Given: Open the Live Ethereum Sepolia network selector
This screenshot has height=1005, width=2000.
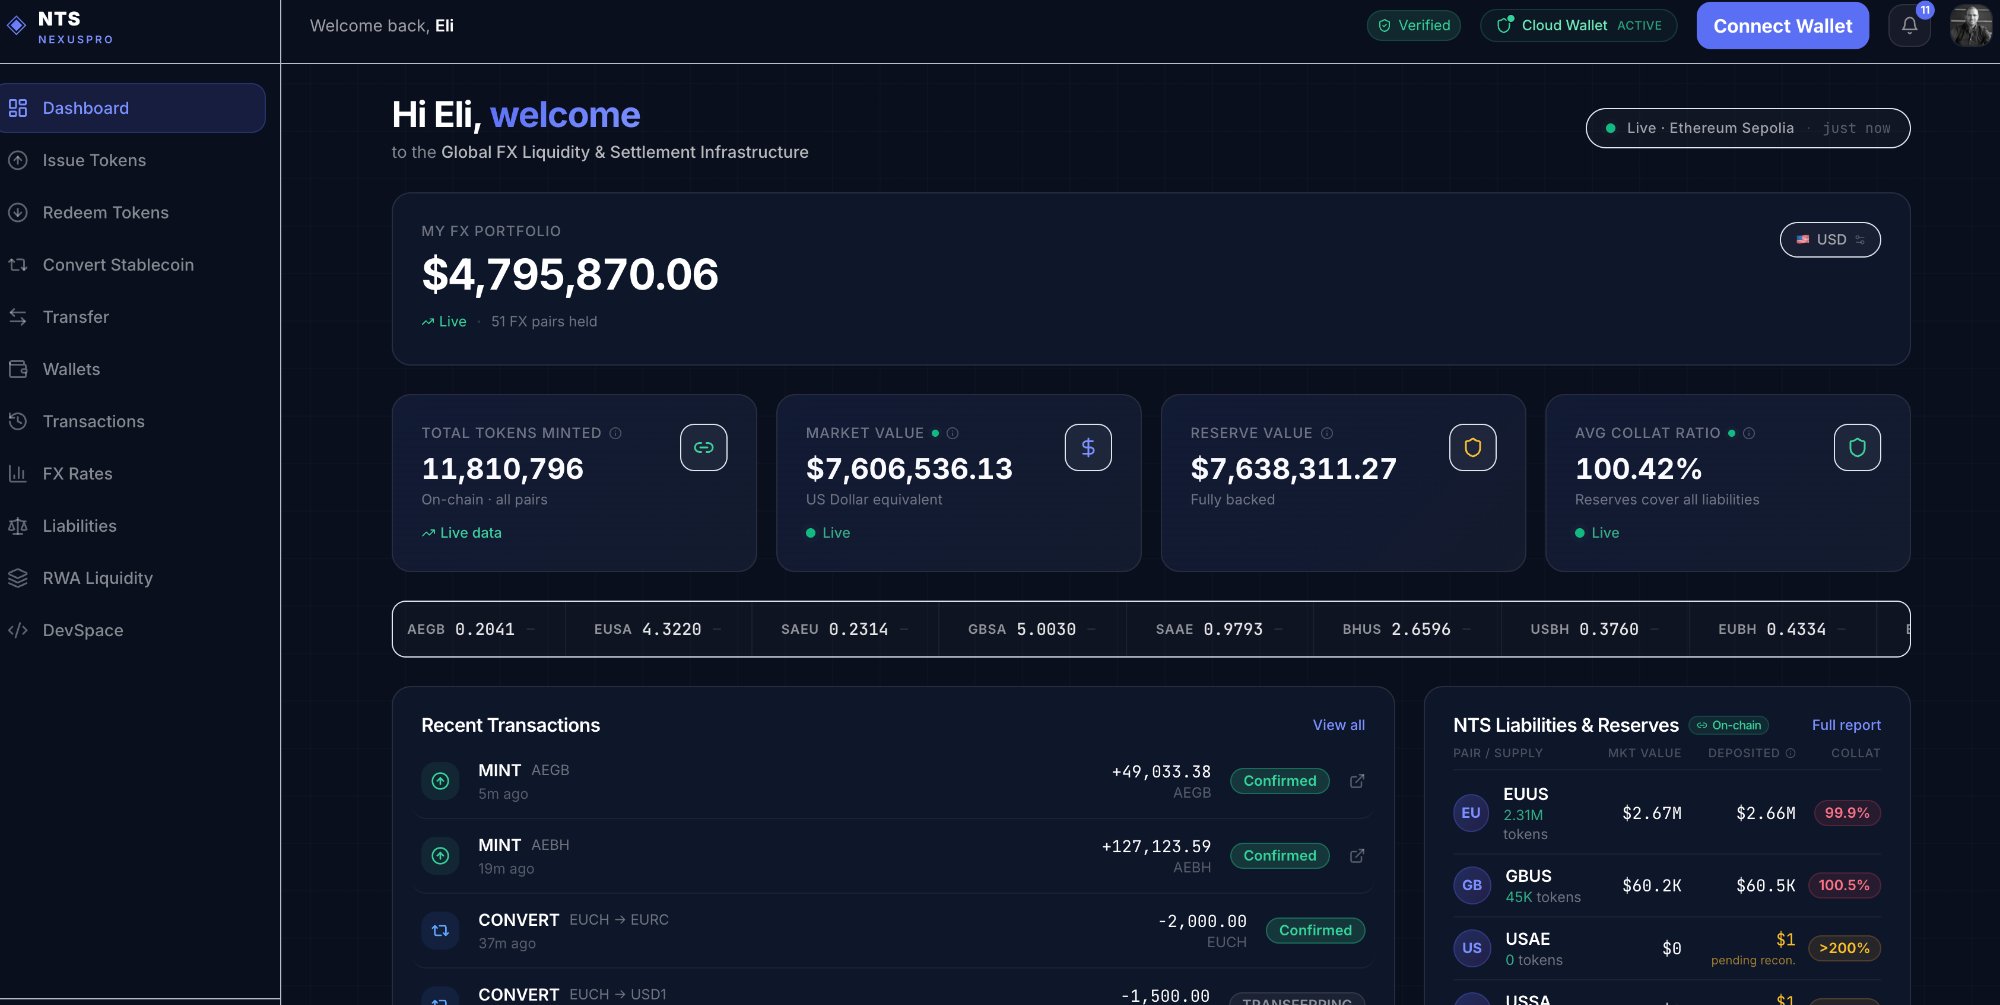Looking at the screenshot, I should pos(1747,128).
